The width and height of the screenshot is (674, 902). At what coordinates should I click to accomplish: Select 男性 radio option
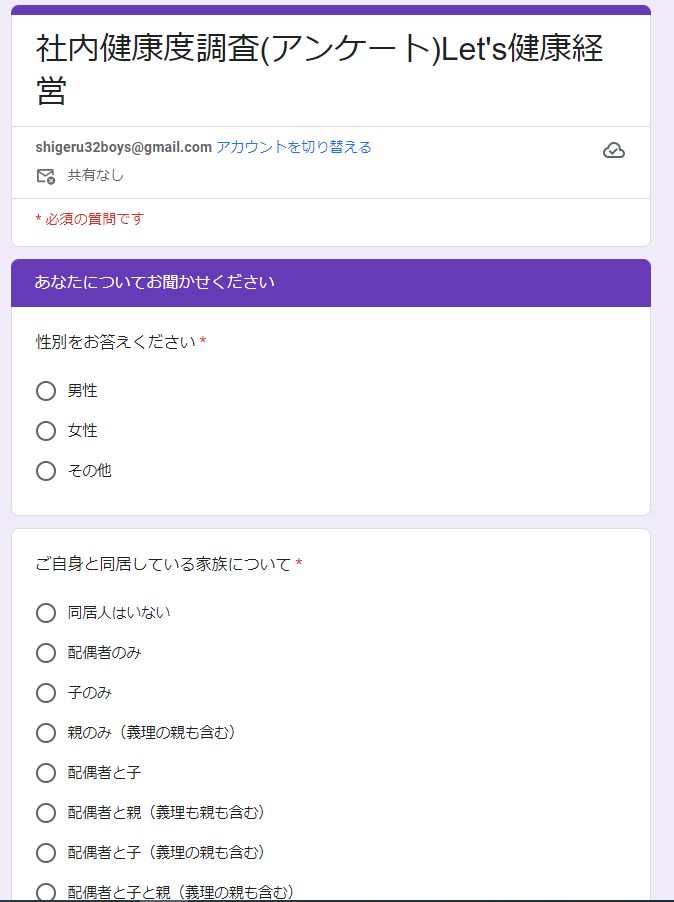pyautogui.click(x=46, y=391)
